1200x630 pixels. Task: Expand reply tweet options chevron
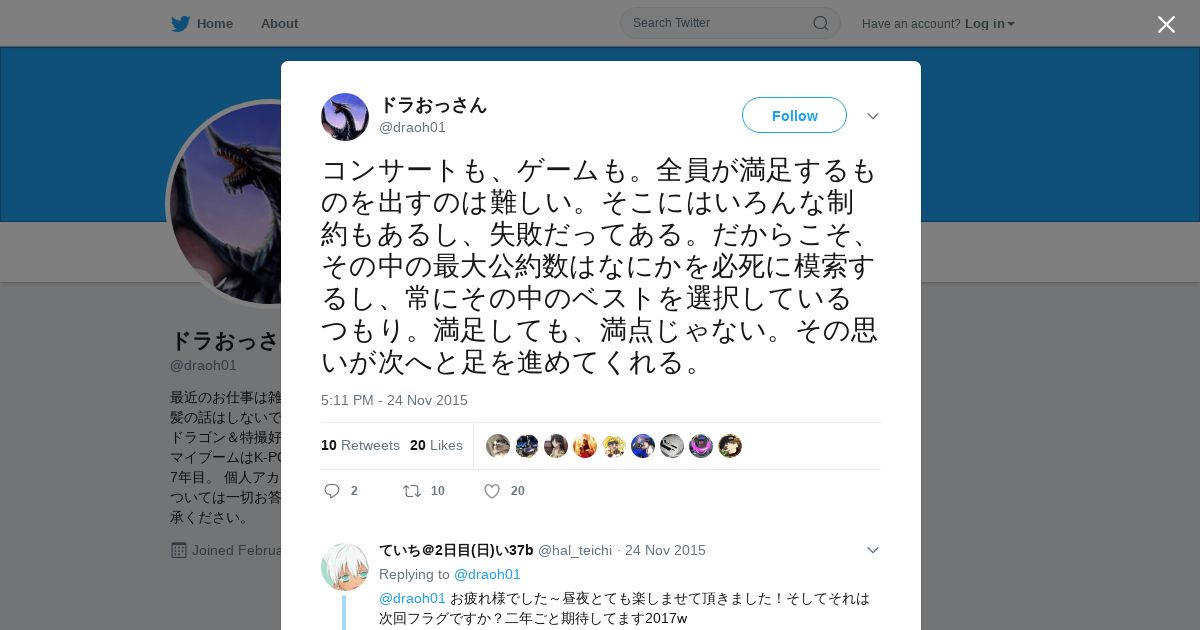point(872,550)
